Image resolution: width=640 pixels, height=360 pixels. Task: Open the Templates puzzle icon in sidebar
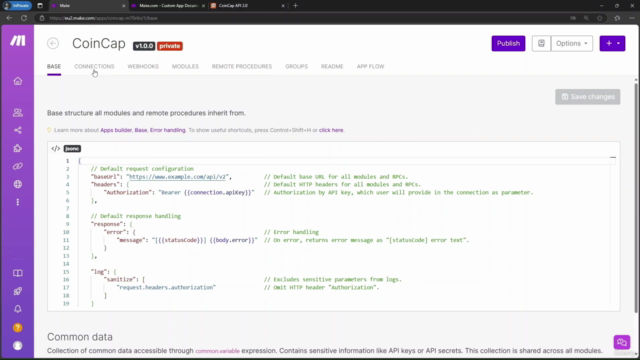18,148
